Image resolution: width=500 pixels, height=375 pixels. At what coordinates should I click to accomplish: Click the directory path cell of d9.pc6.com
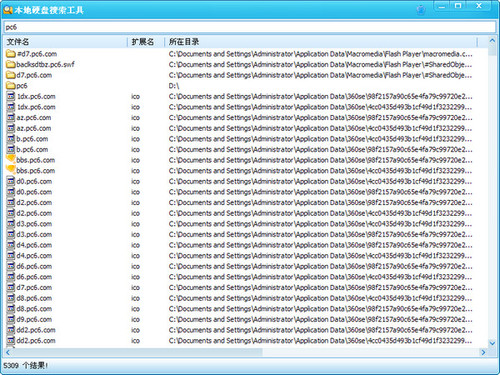[x=320, y=319]
